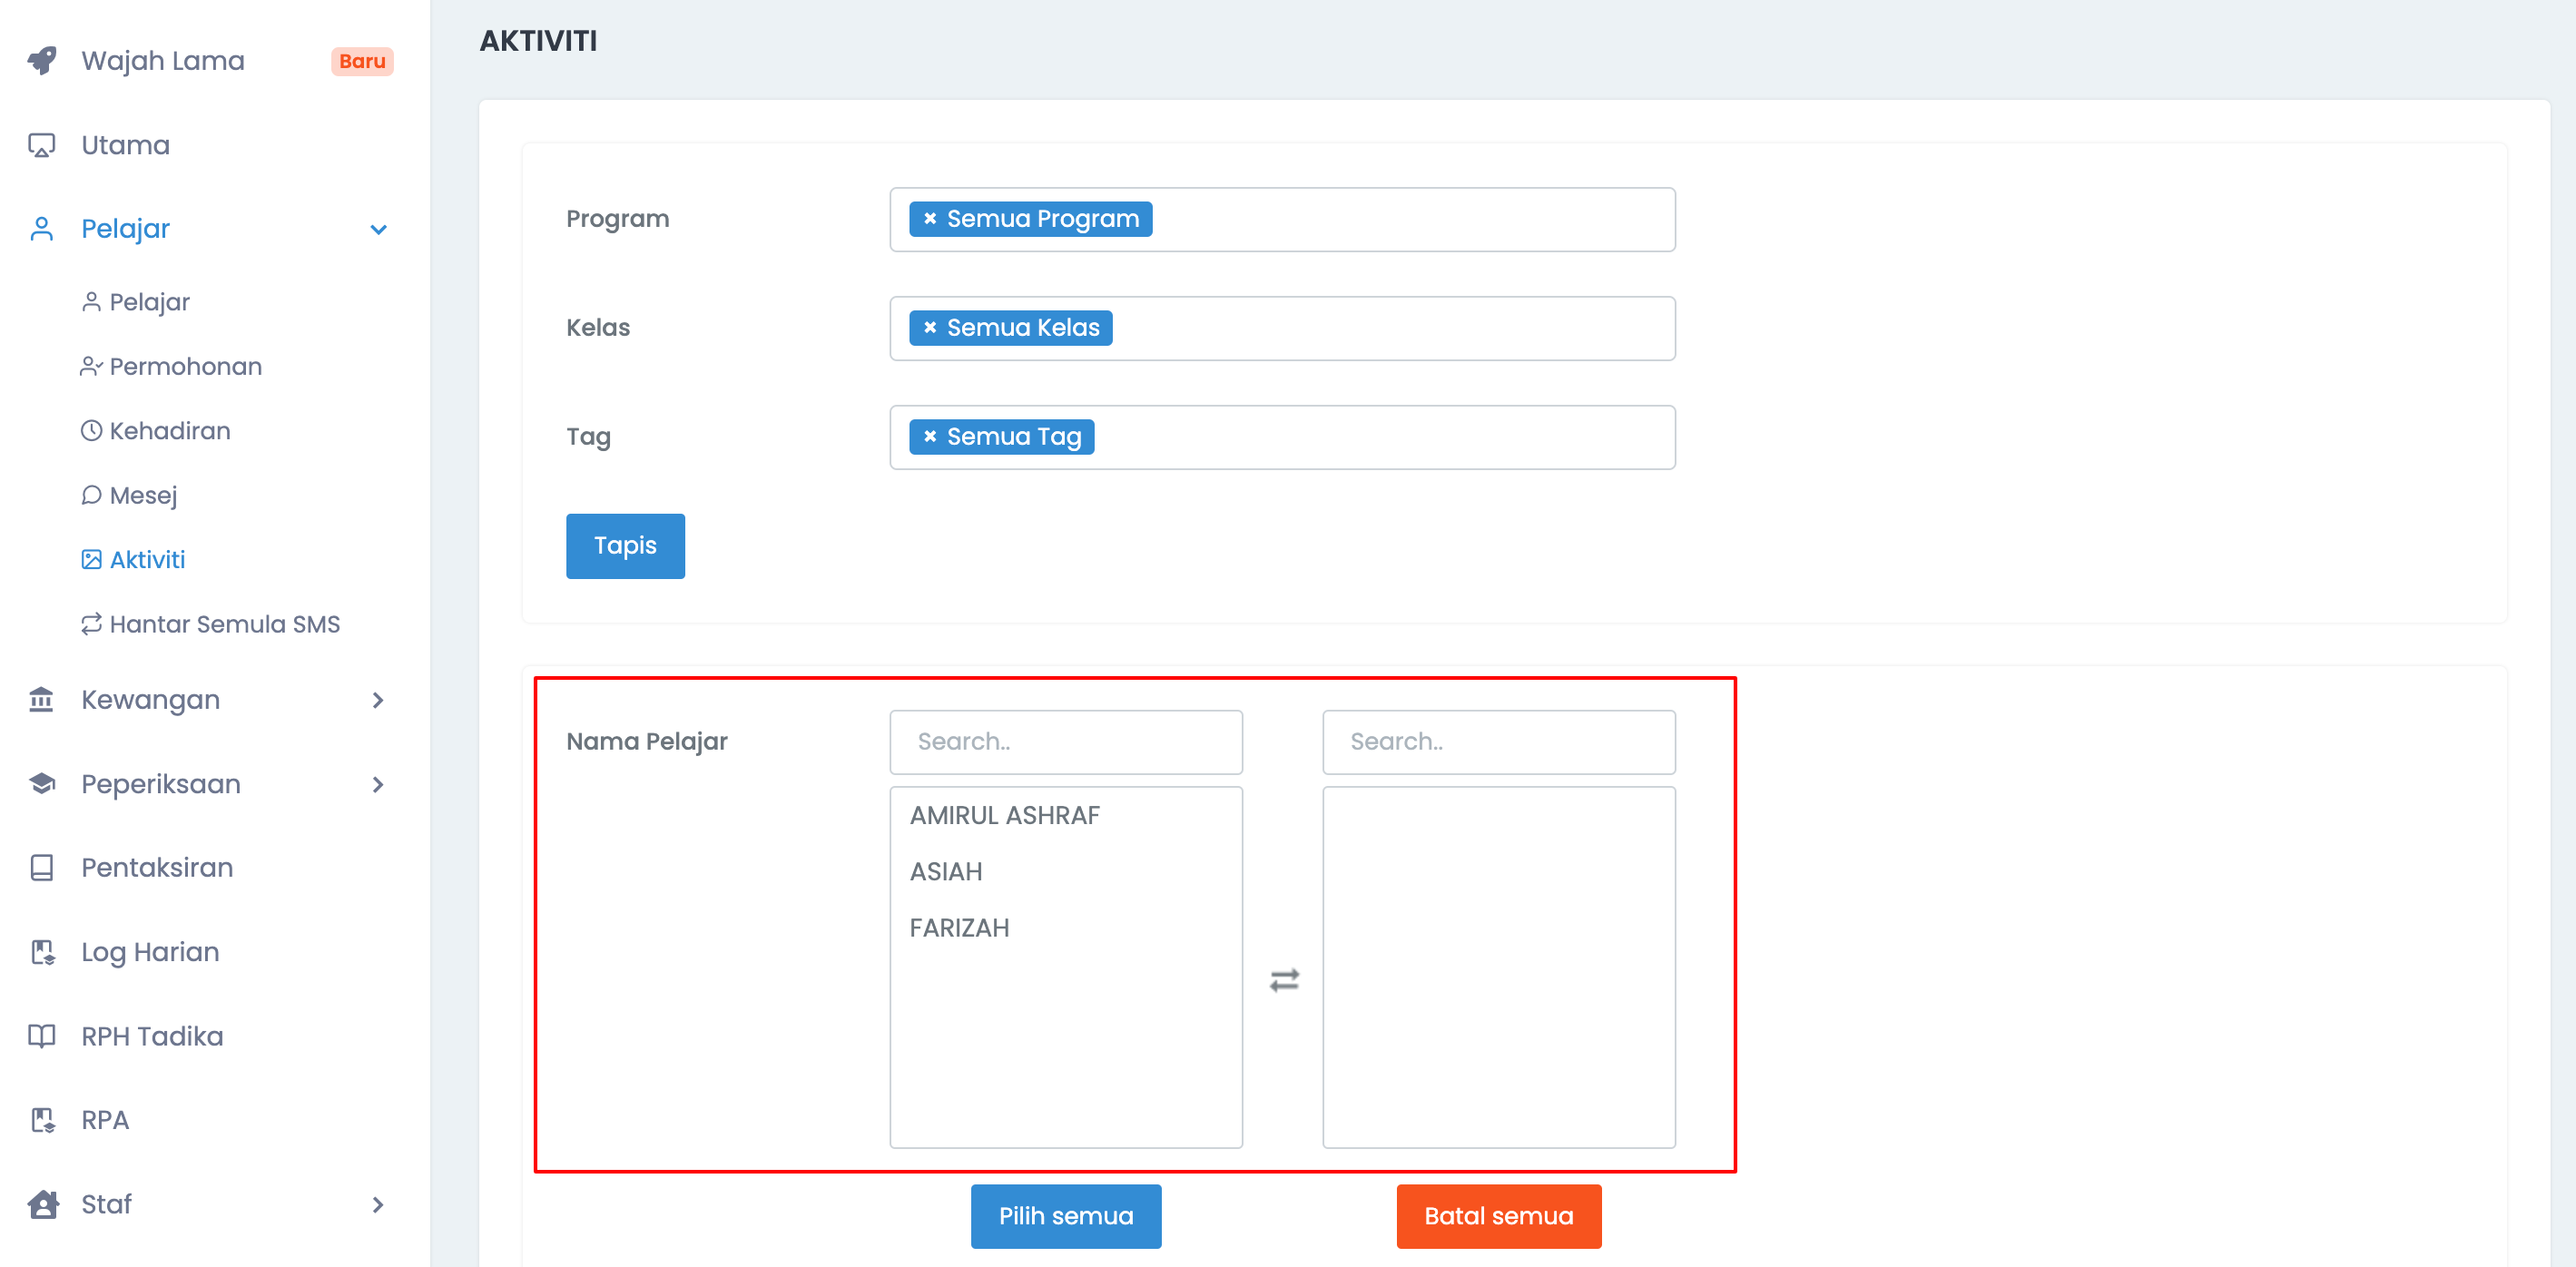
Task: Click the Pilih semua button
Action: click(x=1066, y=1216)
